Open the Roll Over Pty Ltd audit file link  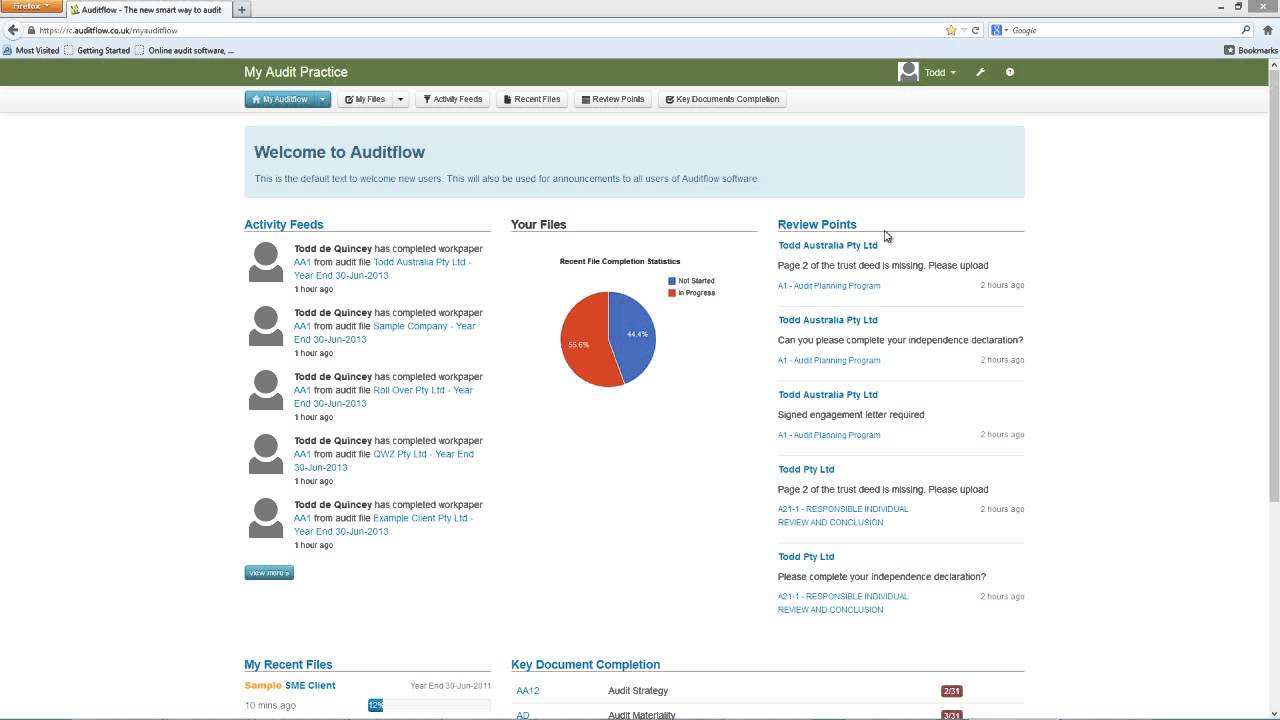point(383,396)
